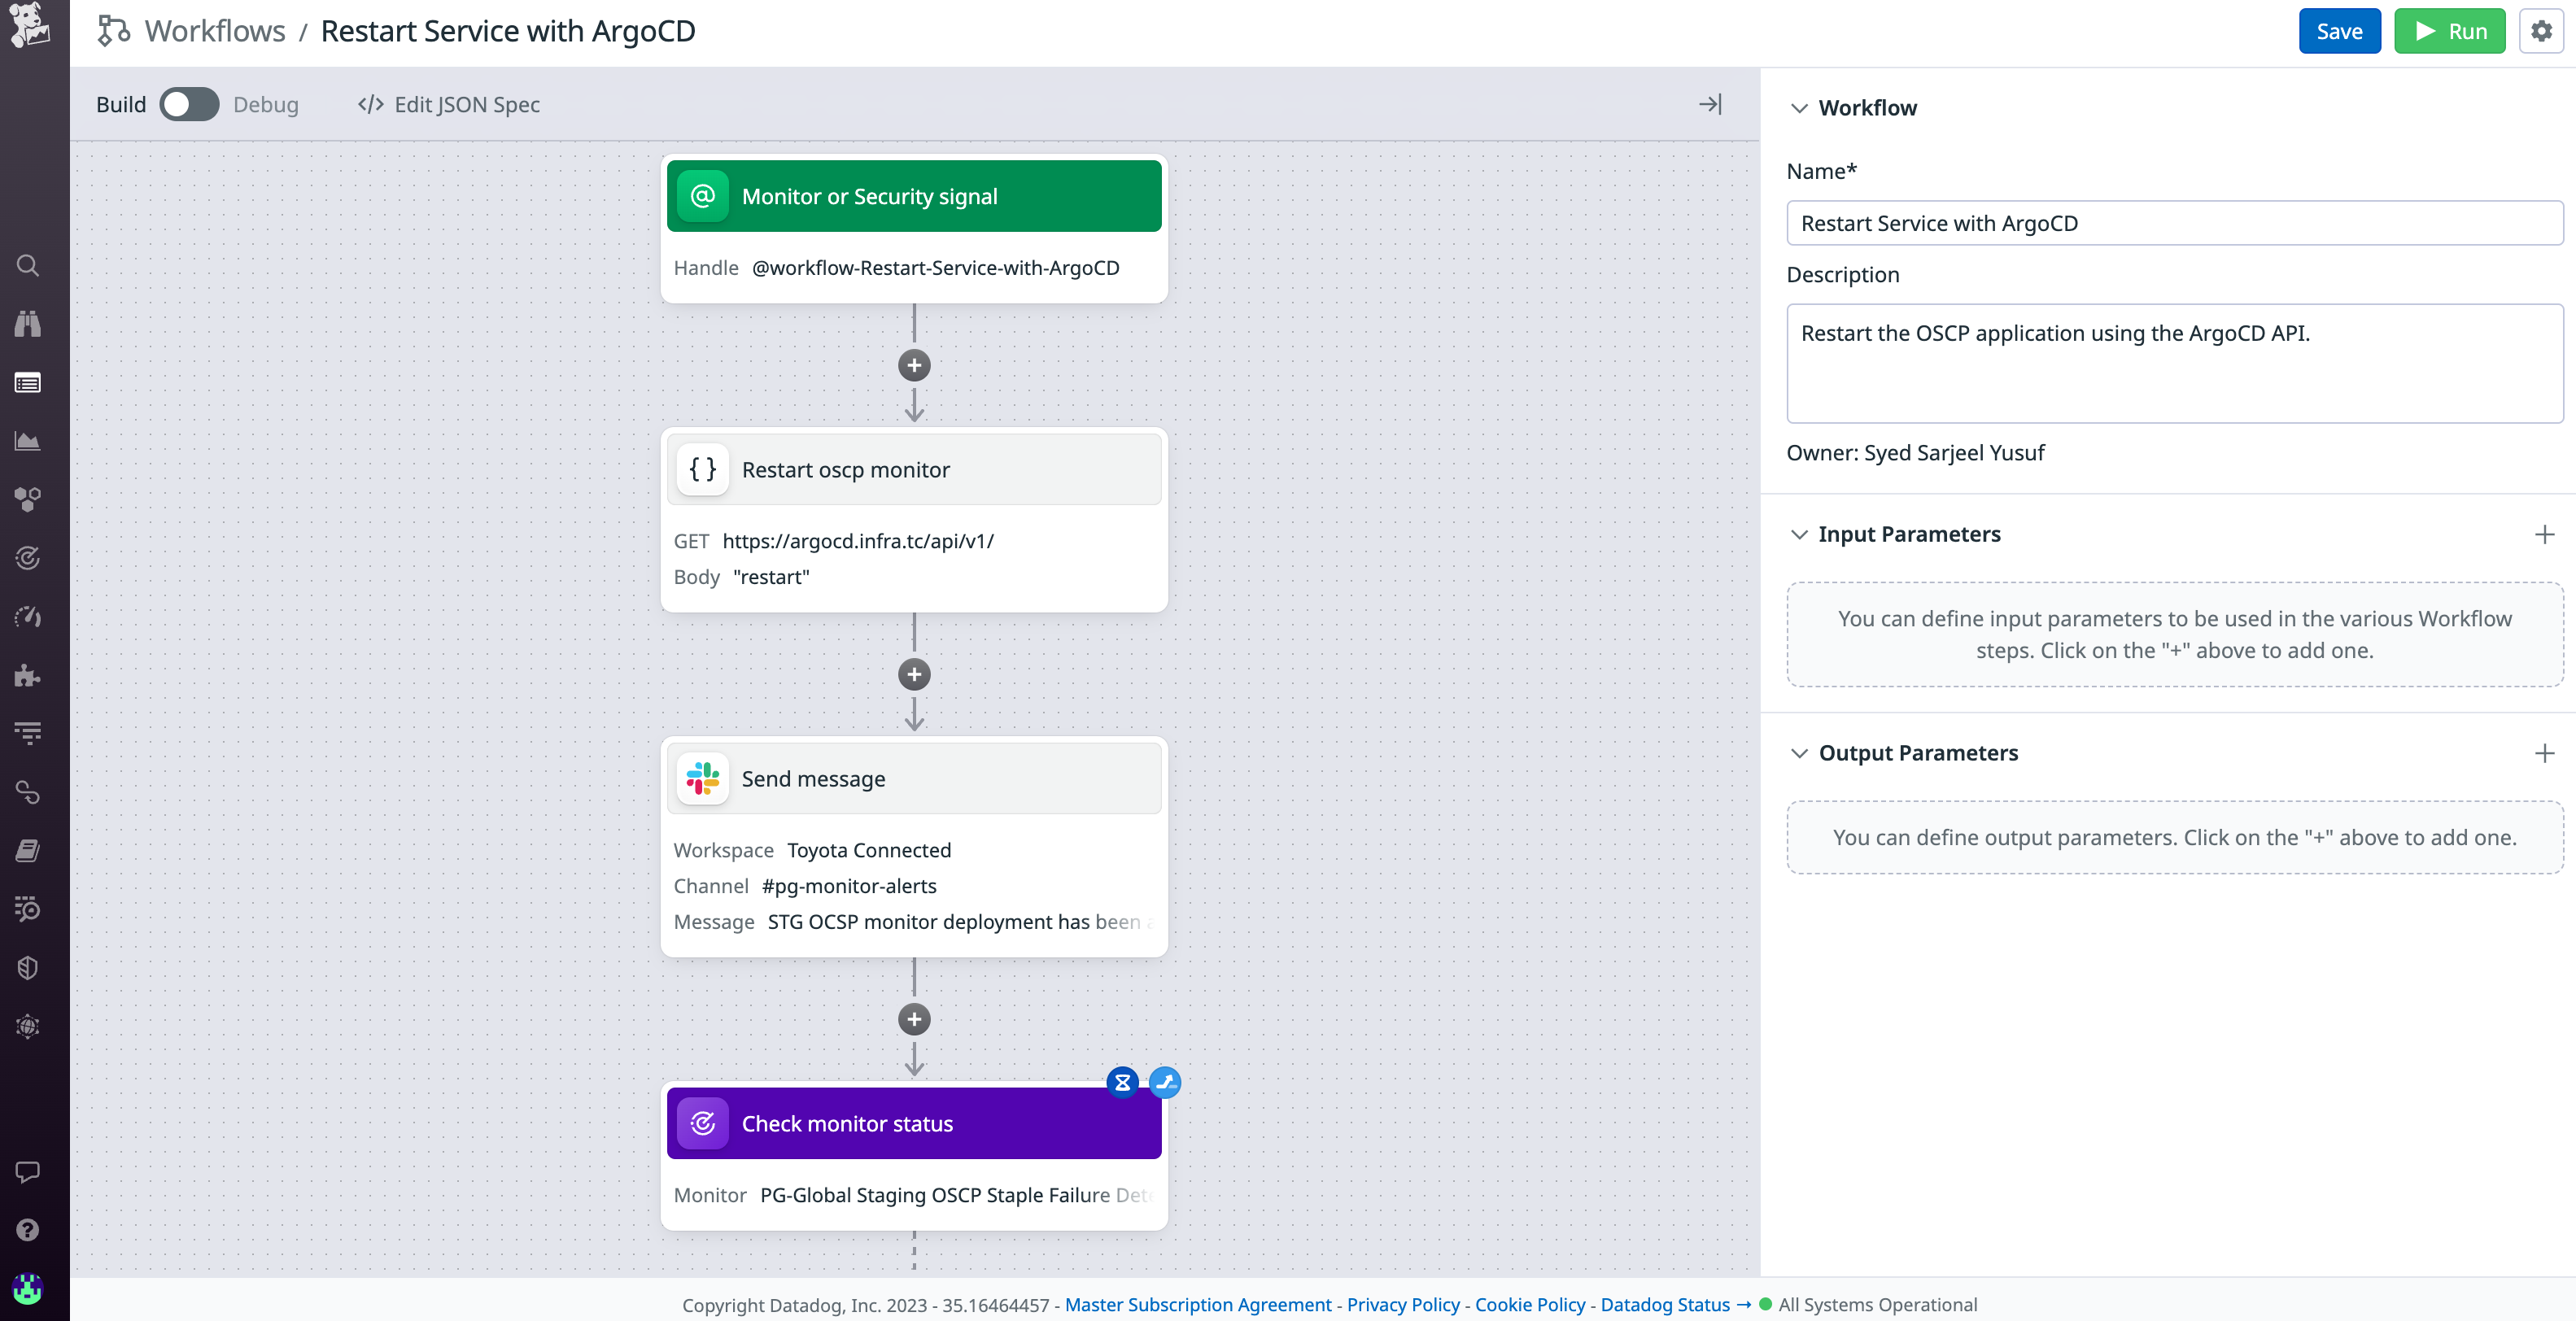Run the Restart Service with ArgoCD workflow
The height and width of the screenshot is (1321, 2576).
2449,31
